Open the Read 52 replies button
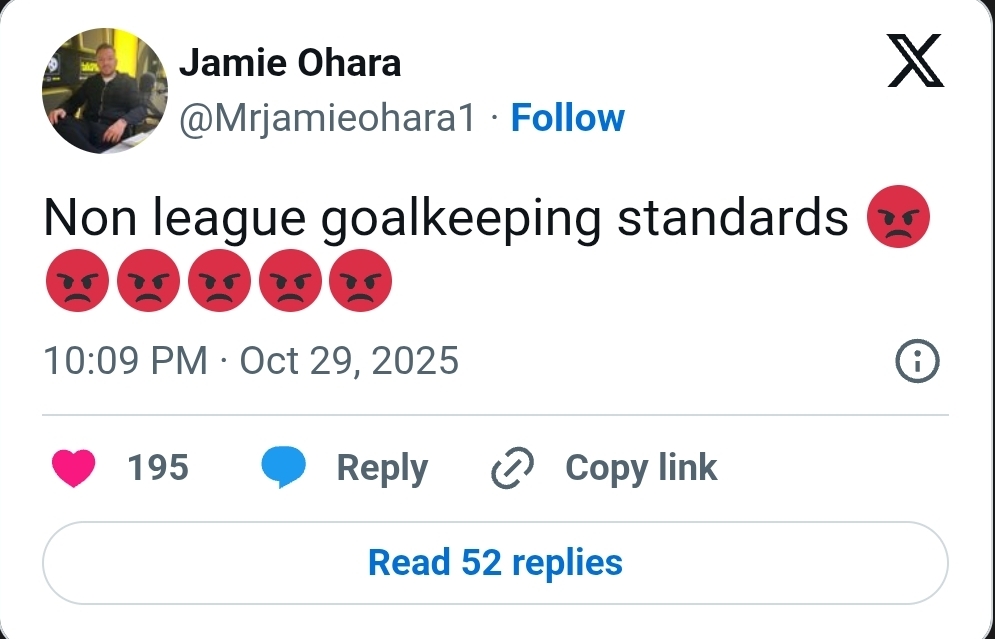995x639 pixels. pyautogui.click(x=495, y=562)
